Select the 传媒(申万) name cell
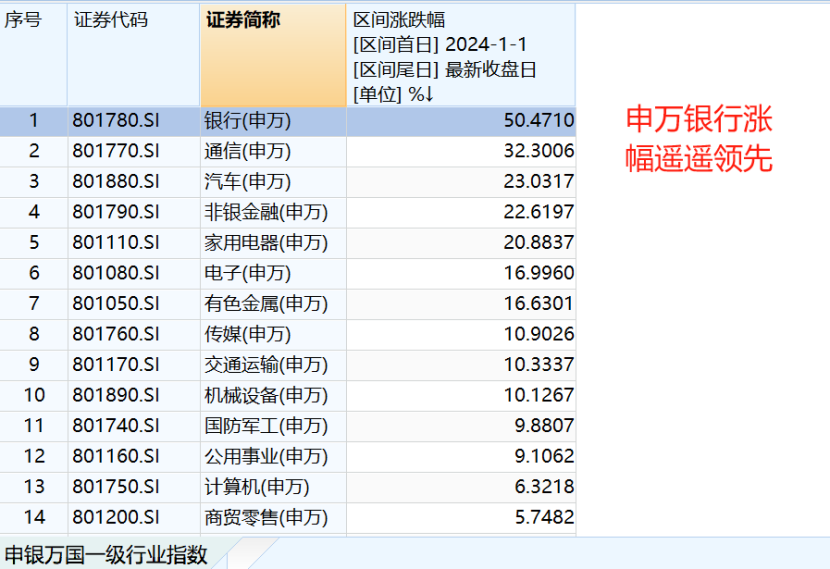The height and width of the screenshot is (569, 830). [x=273, y=335]
